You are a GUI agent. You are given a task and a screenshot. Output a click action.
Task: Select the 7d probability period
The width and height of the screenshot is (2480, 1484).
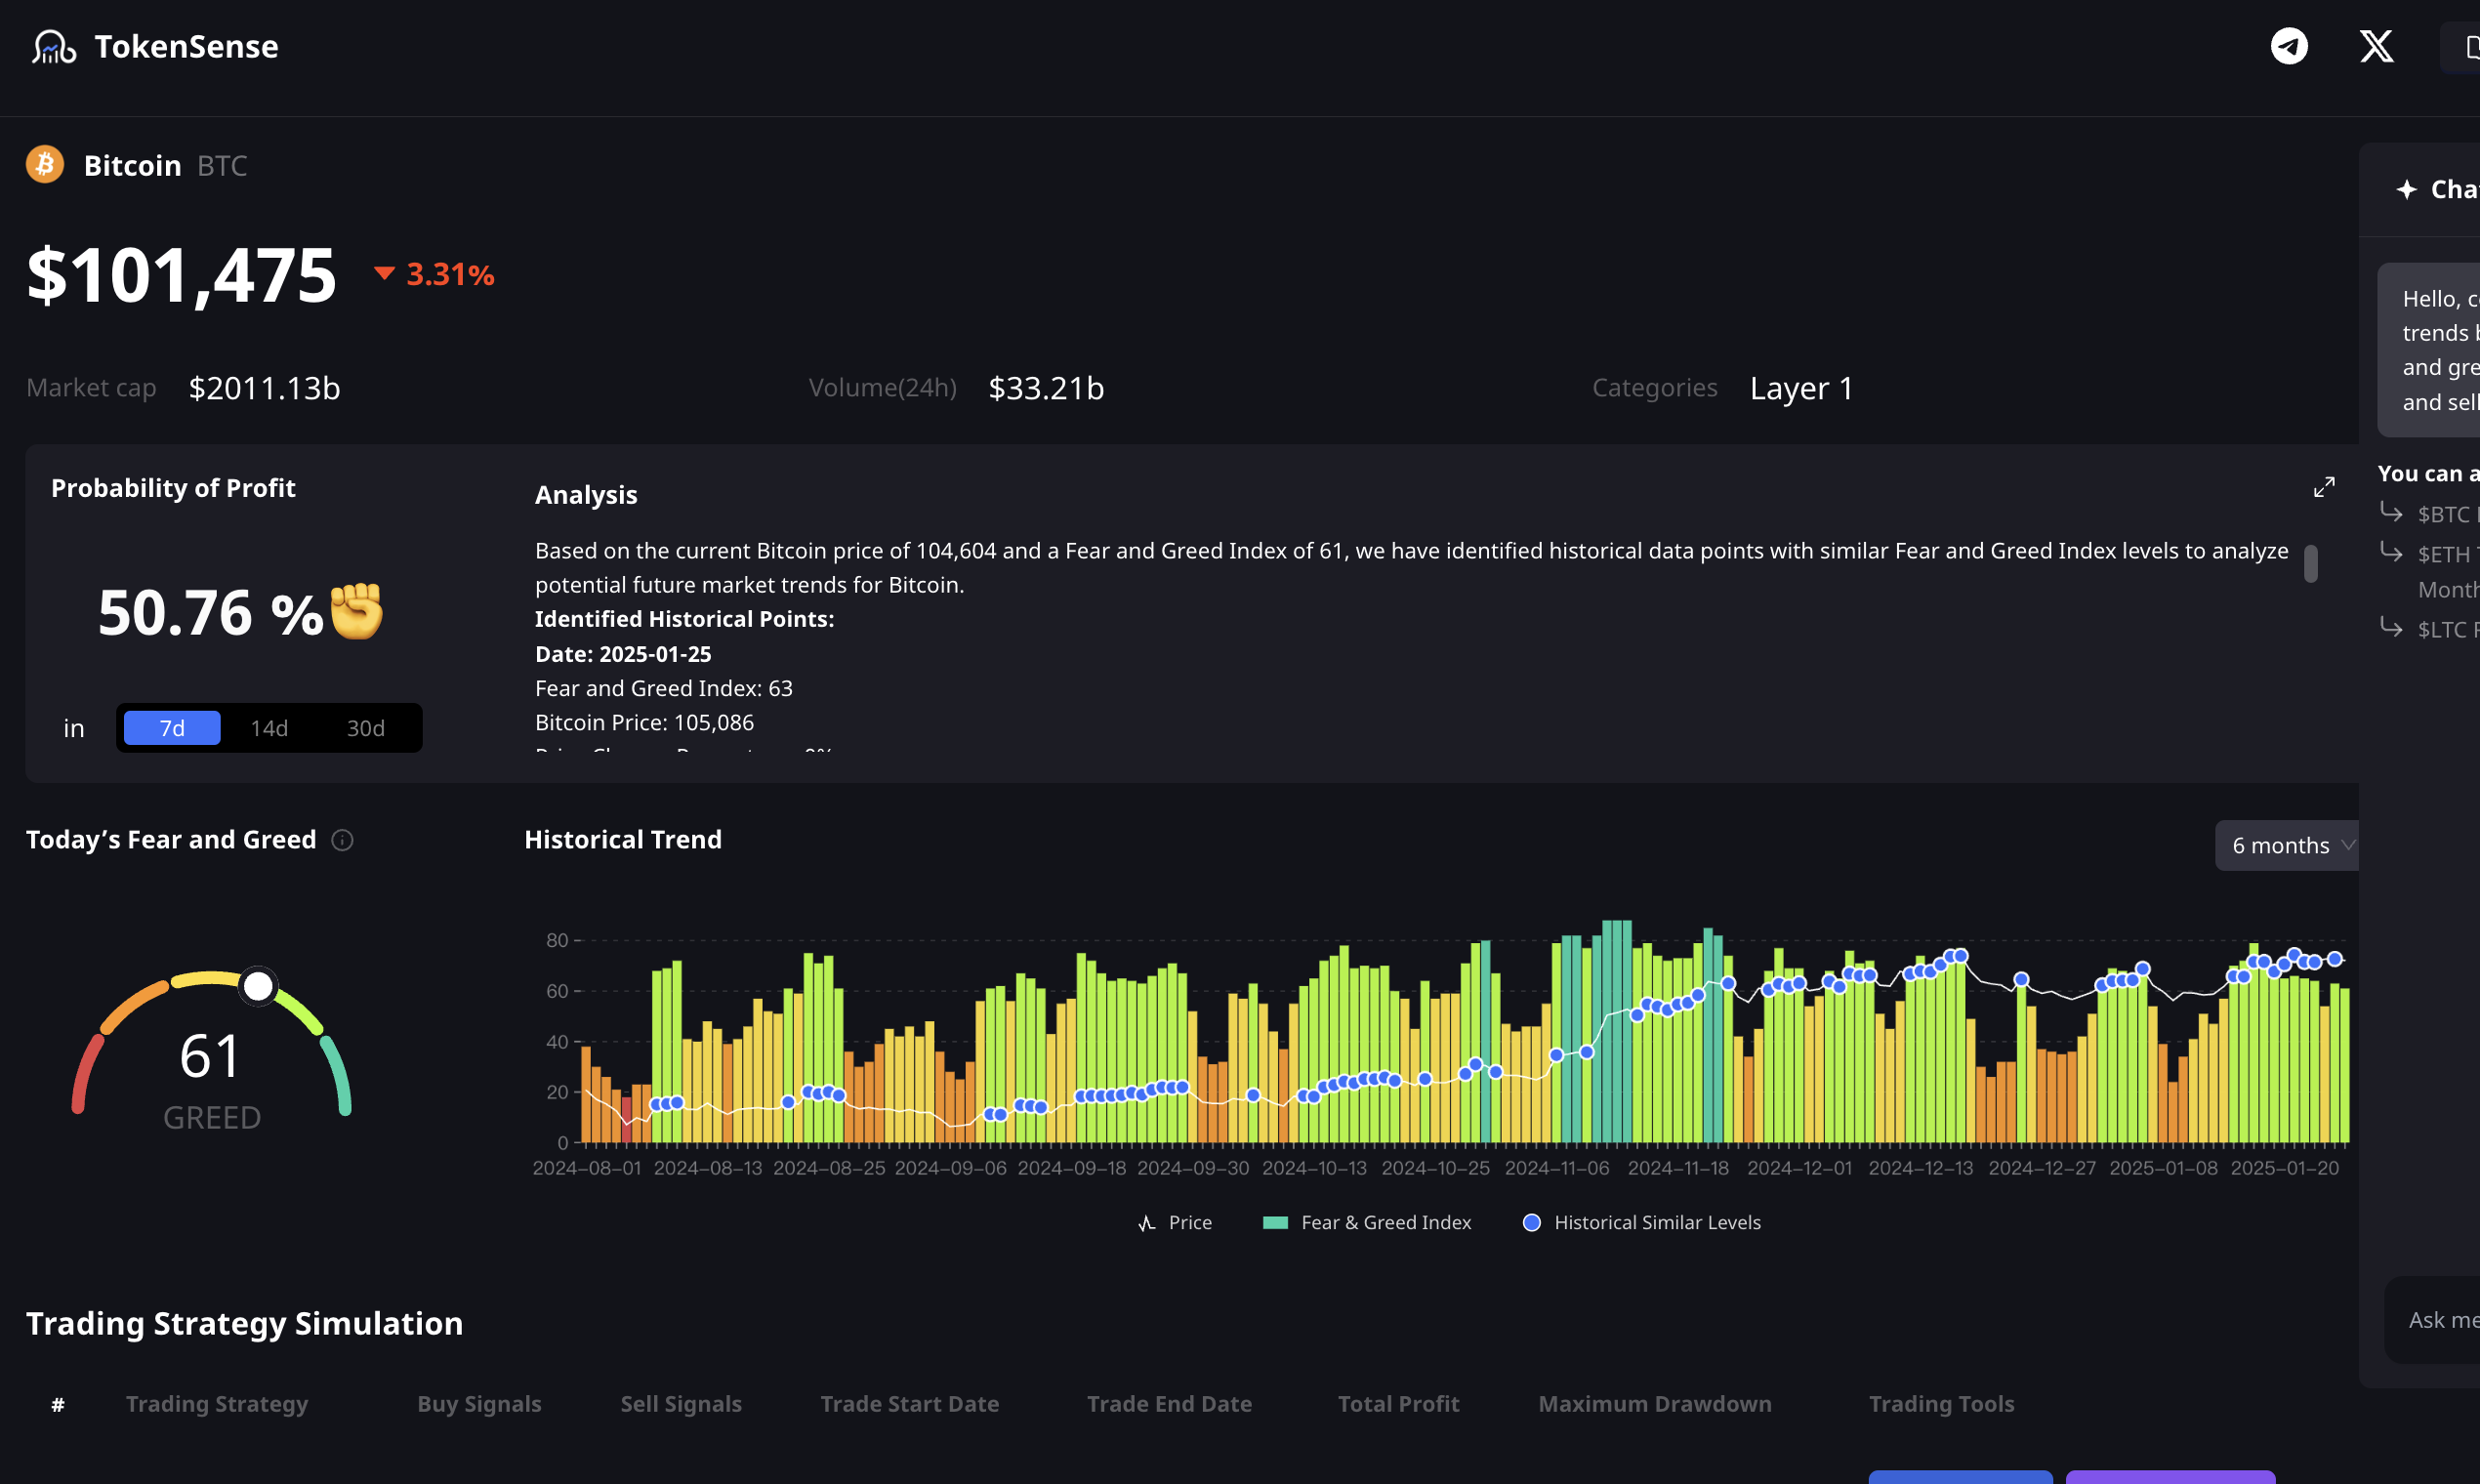(x=172, y=728)
